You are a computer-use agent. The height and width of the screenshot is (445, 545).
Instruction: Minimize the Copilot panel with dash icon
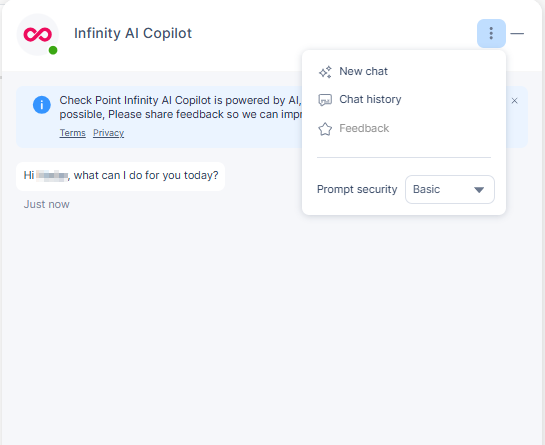pyautogui.click(x=517, y=33)
